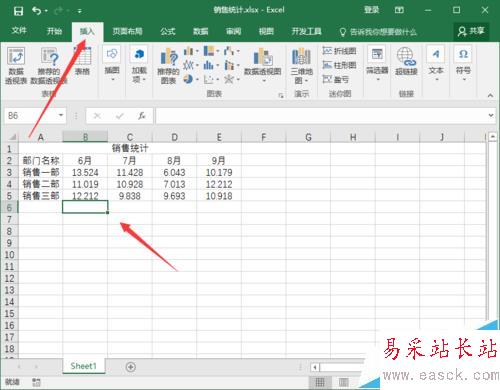Click the formula bar input area
Viewport: 500px width, 390px height.
point(321,116)
